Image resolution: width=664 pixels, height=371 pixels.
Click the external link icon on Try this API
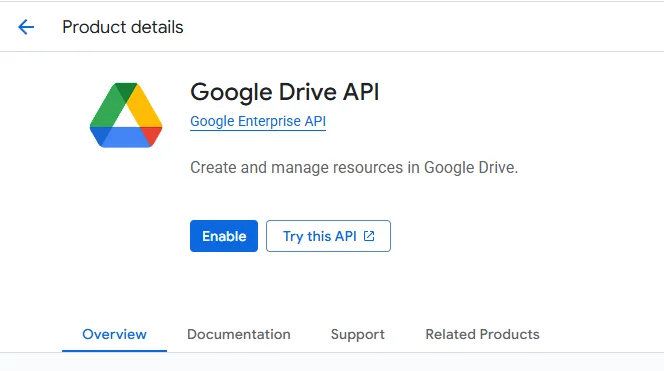[x=369, y=236]
